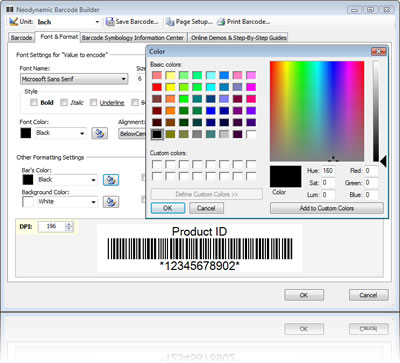
Task: Expand the Unit dropdown showing Inch
Action: [97, 22]
